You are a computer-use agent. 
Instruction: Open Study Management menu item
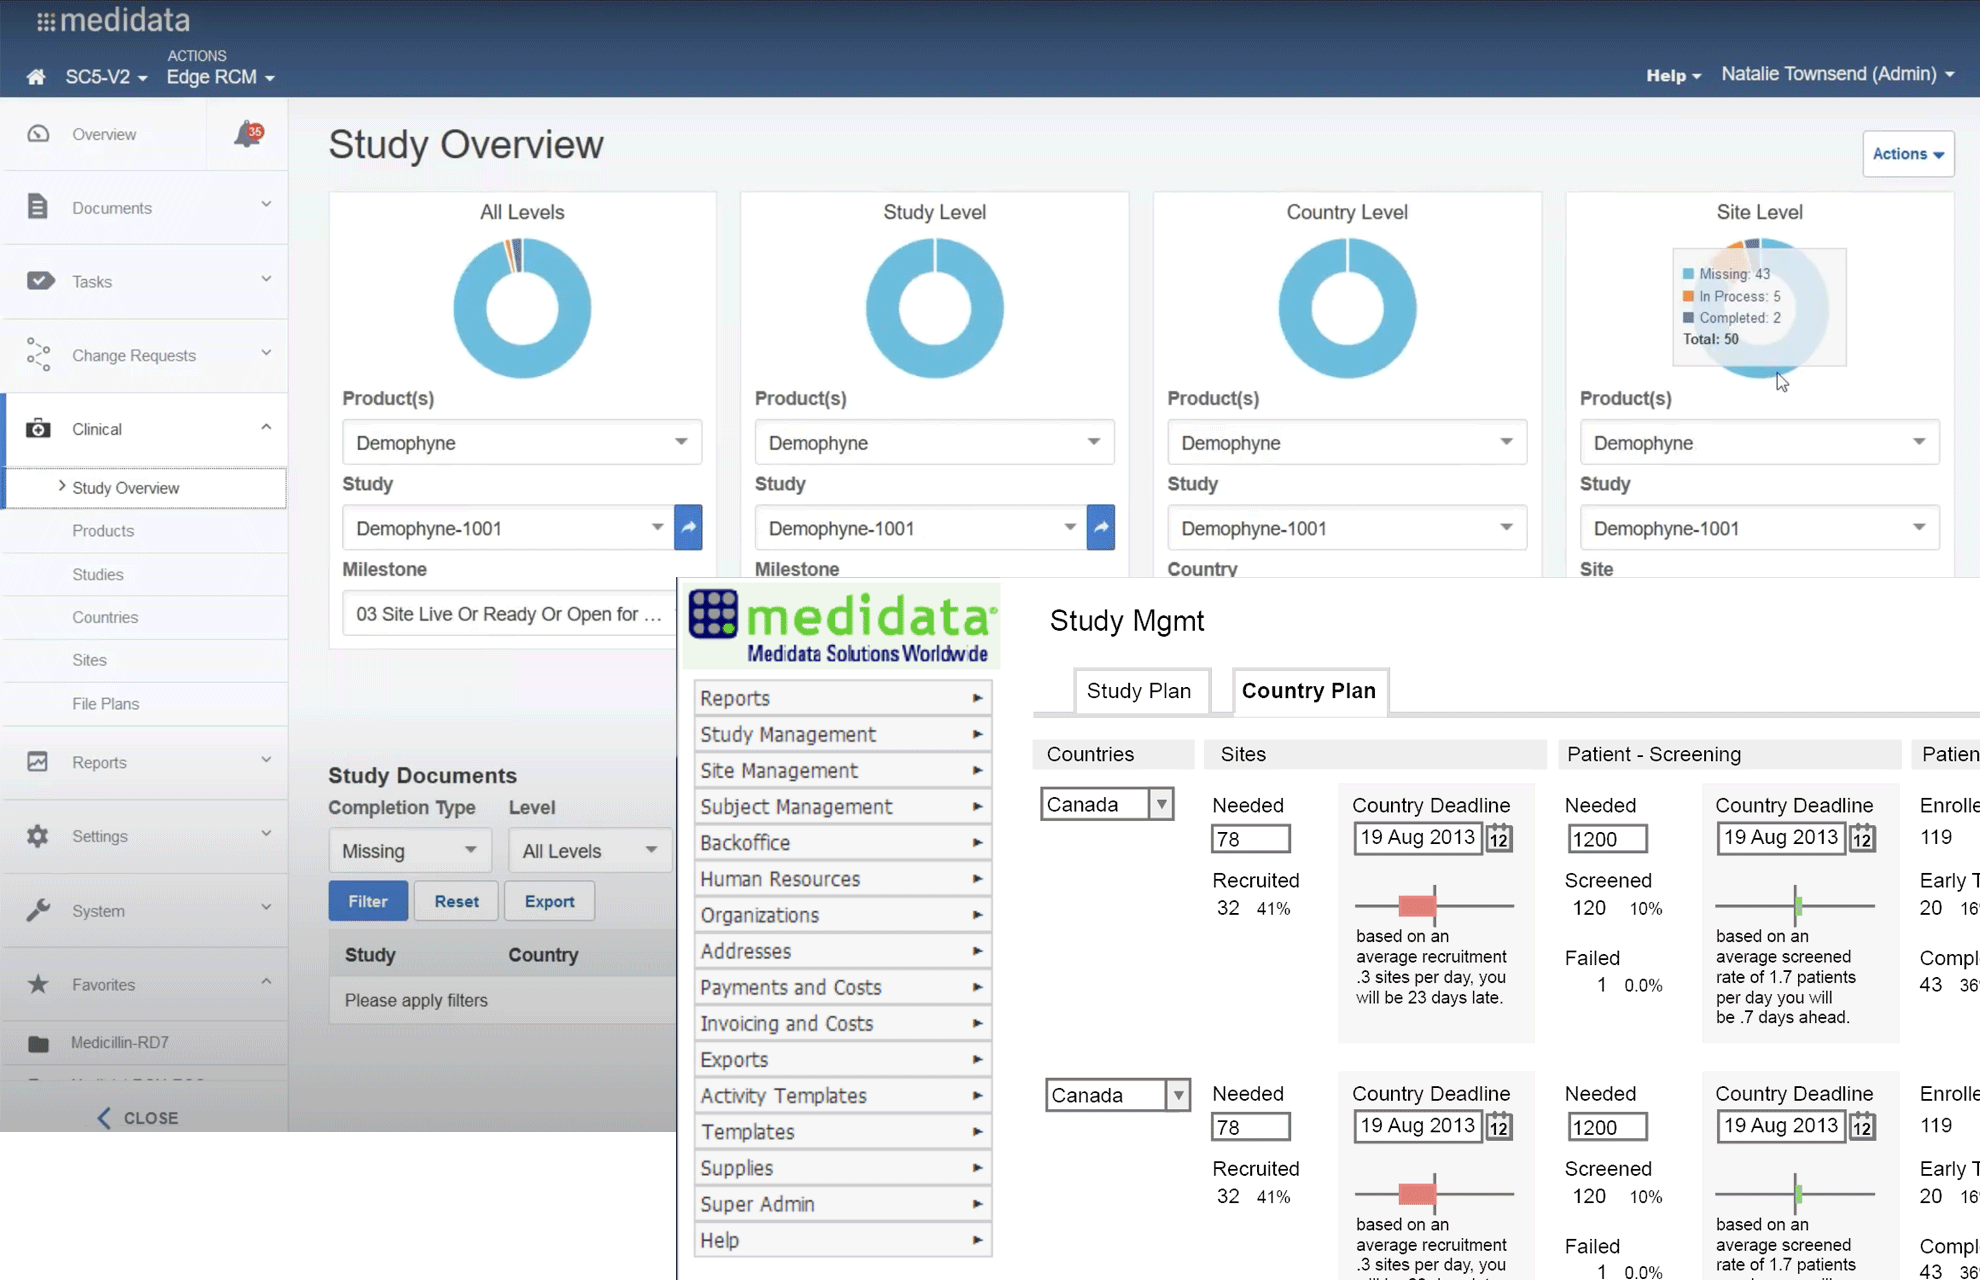point(842,734)
